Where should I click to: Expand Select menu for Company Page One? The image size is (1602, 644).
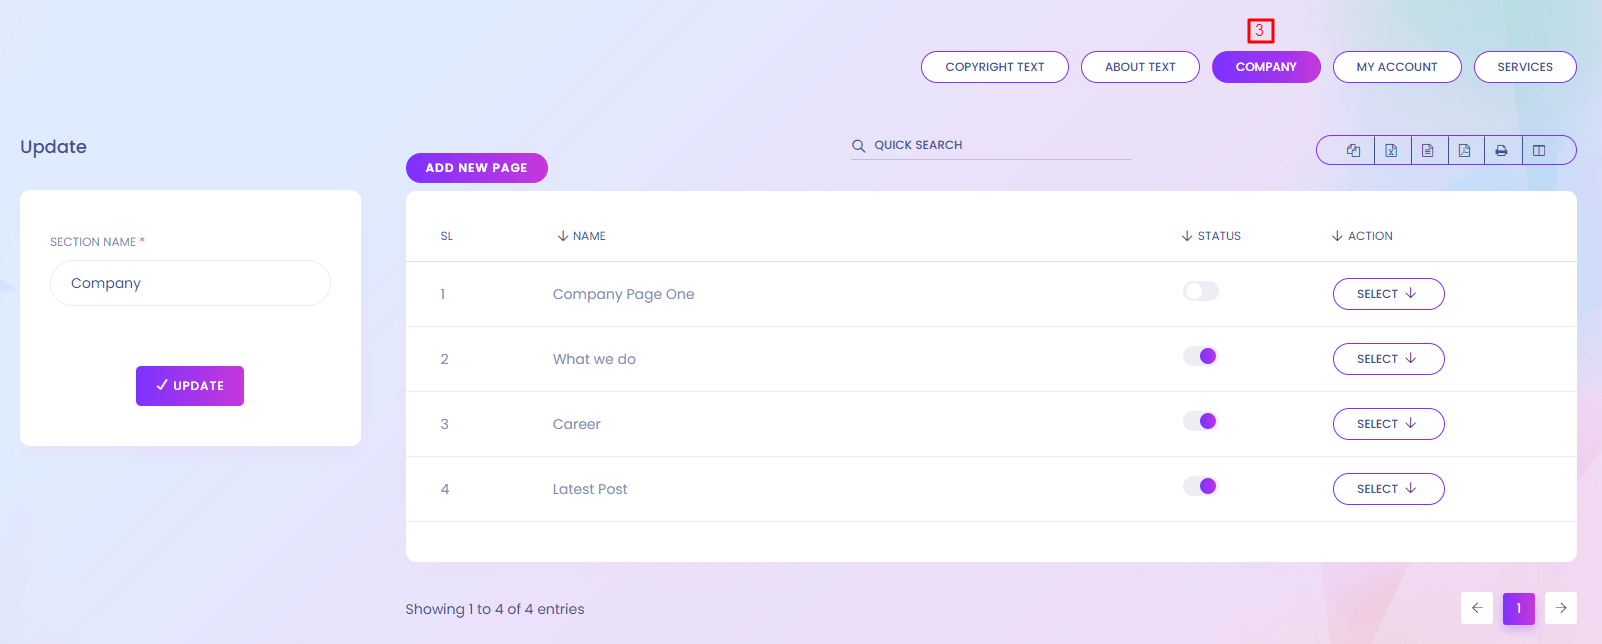tap(1388, 294)
